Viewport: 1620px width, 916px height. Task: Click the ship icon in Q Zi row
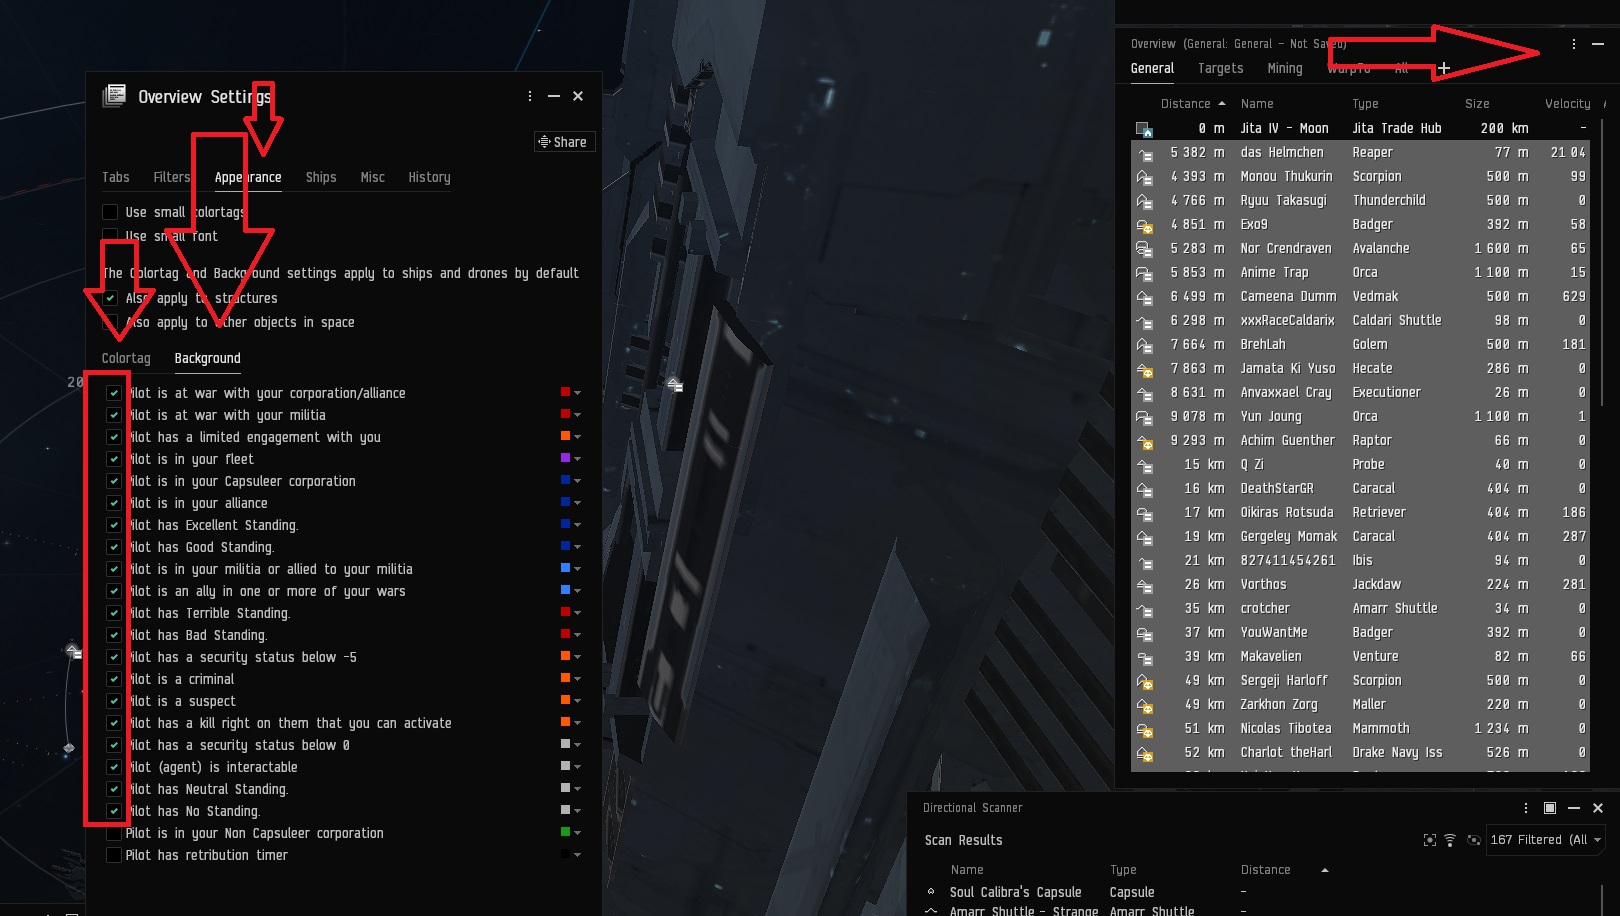pyautogui.click(x=1144, y=465)
